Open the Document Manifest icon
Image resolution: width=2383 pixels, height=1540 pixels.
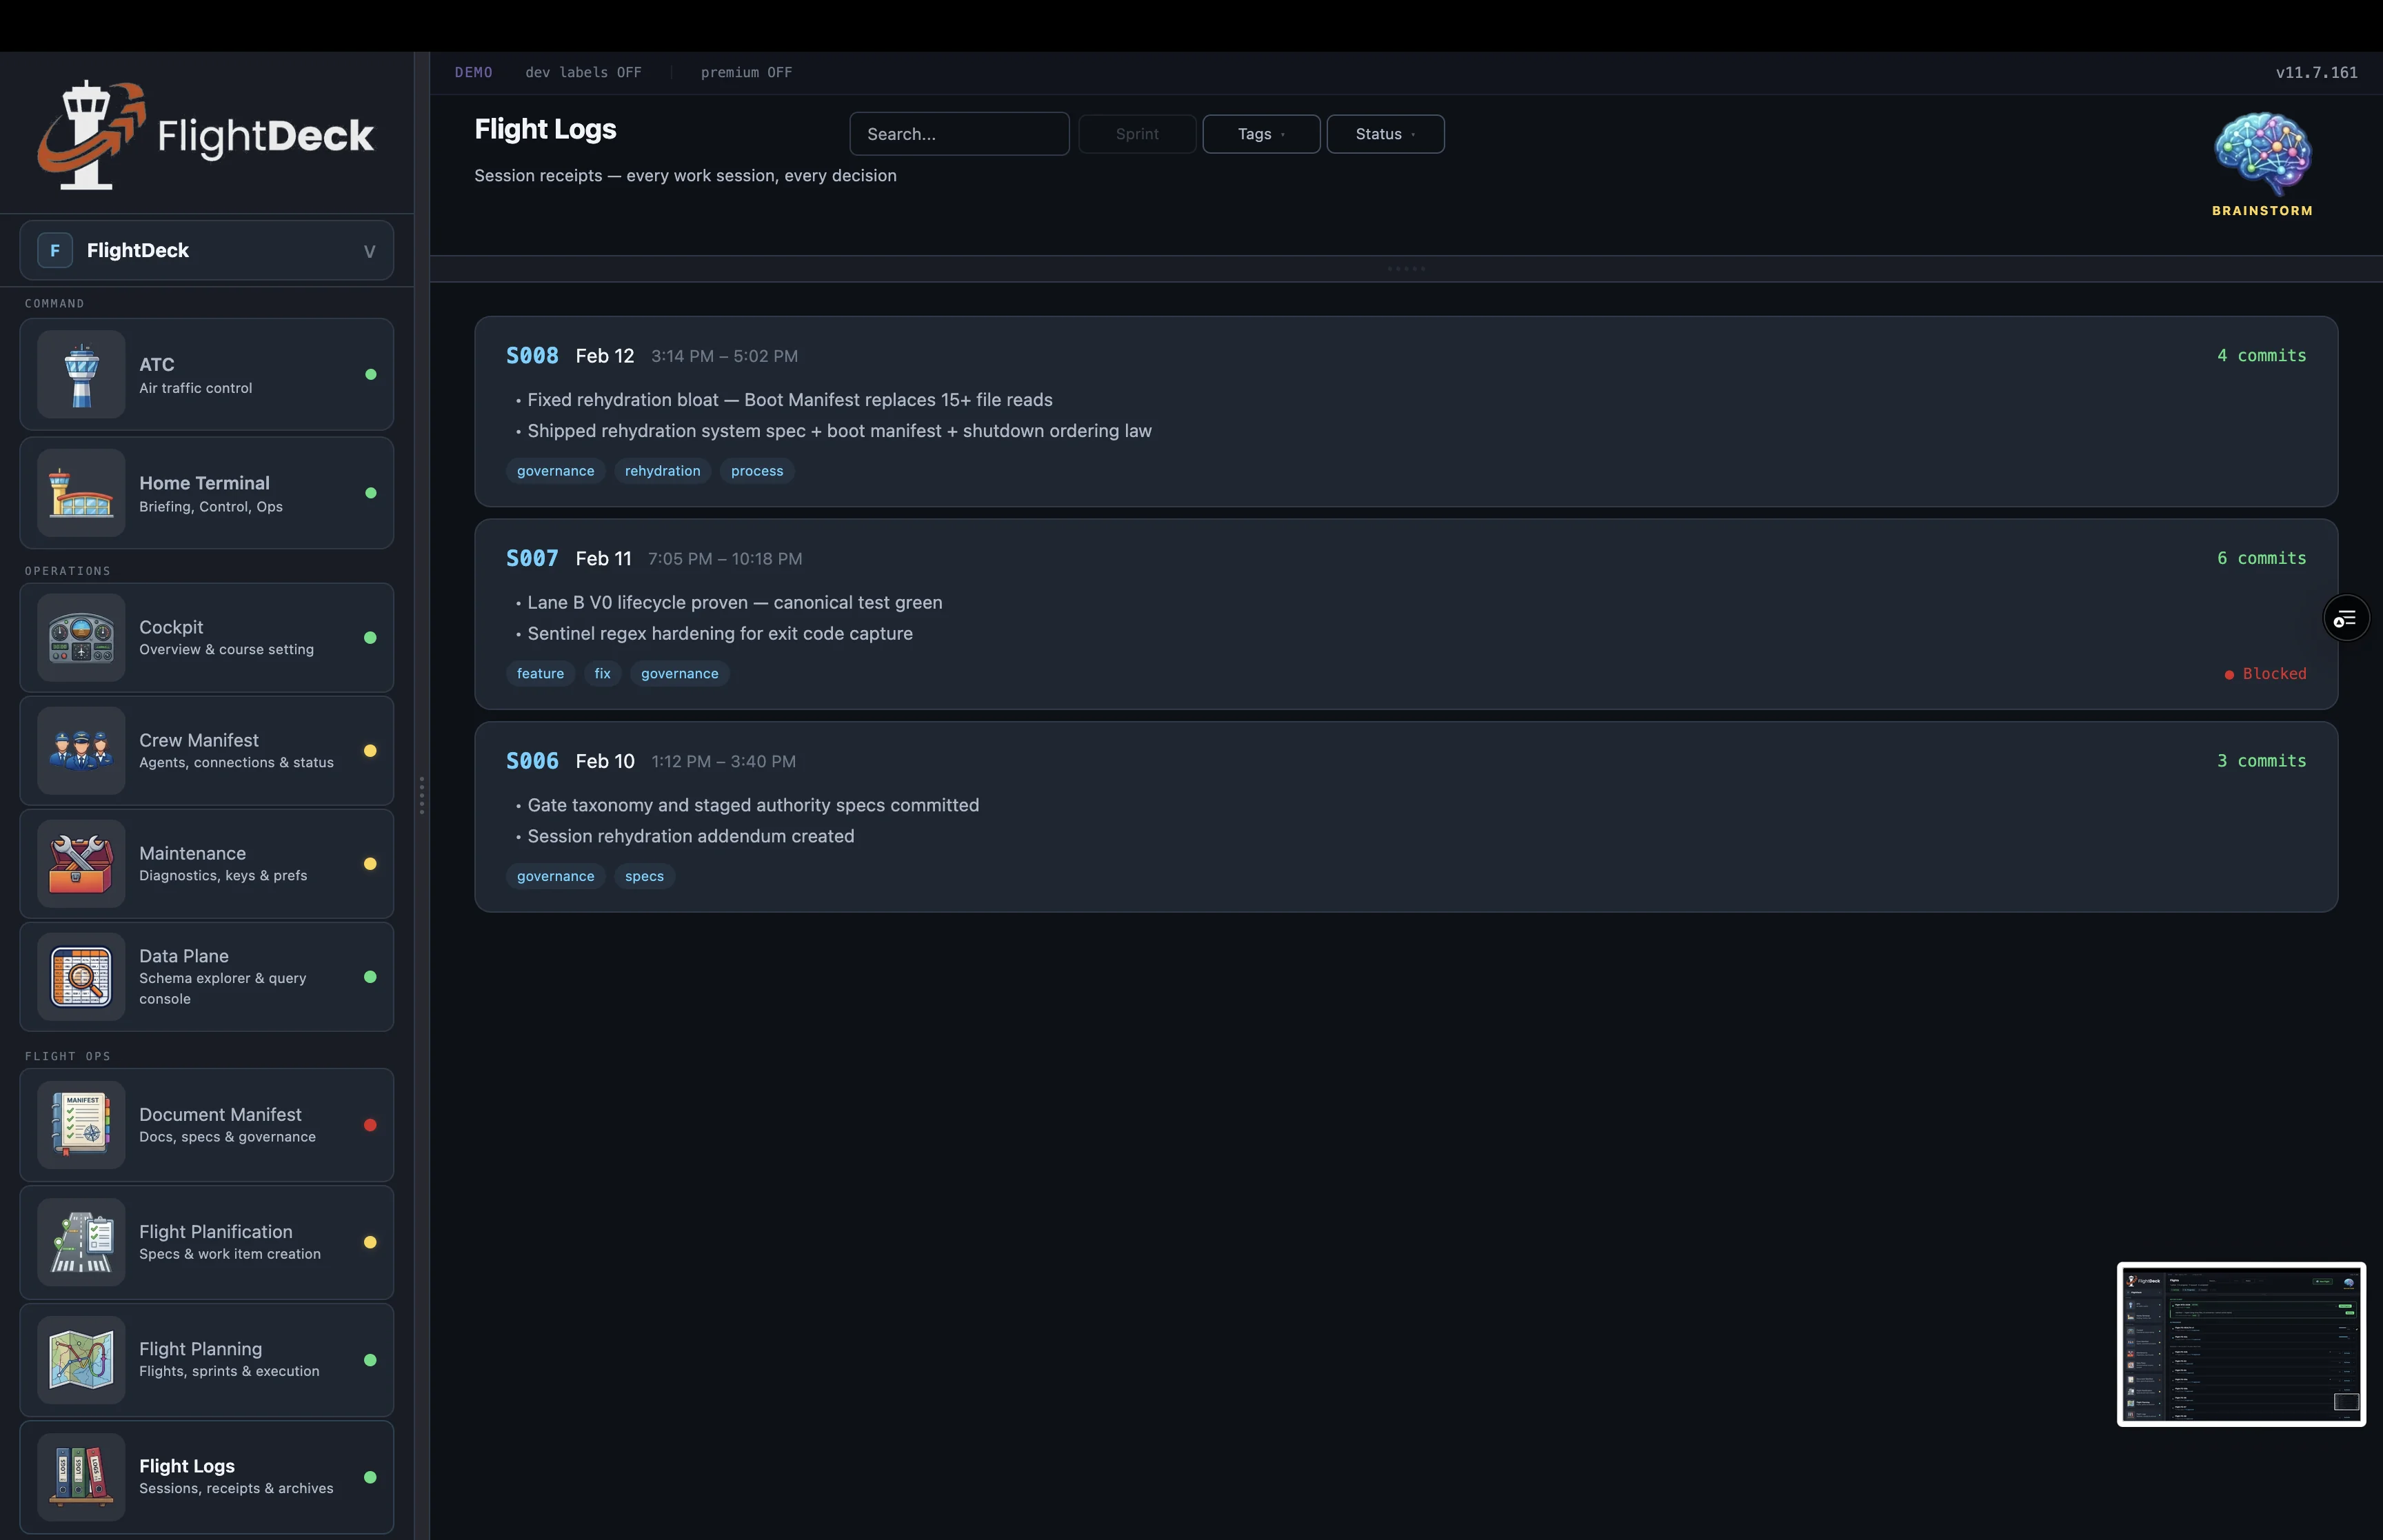80,1125
